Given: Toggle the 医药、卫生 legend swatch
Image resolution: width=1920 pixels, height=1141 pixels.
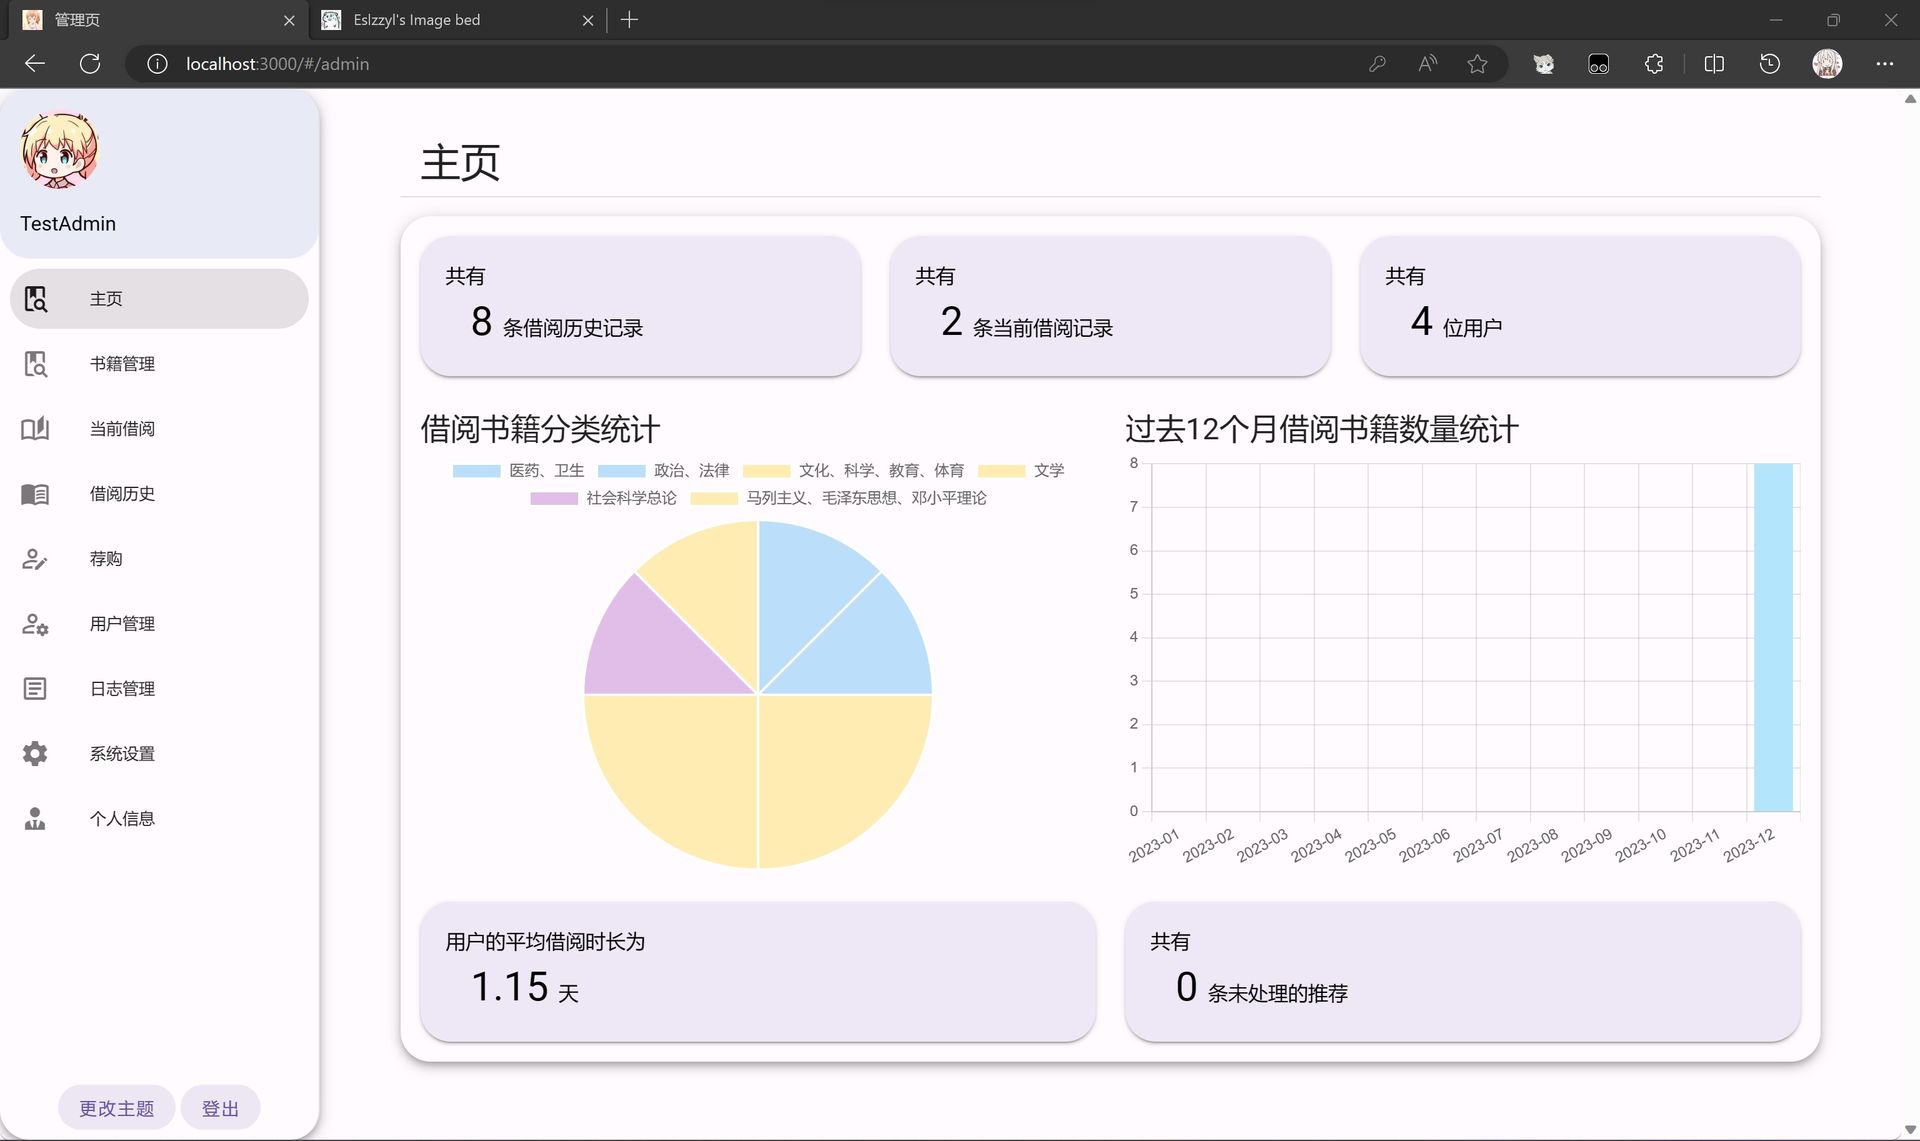Looking at the screenshot, I should (476, 471).
